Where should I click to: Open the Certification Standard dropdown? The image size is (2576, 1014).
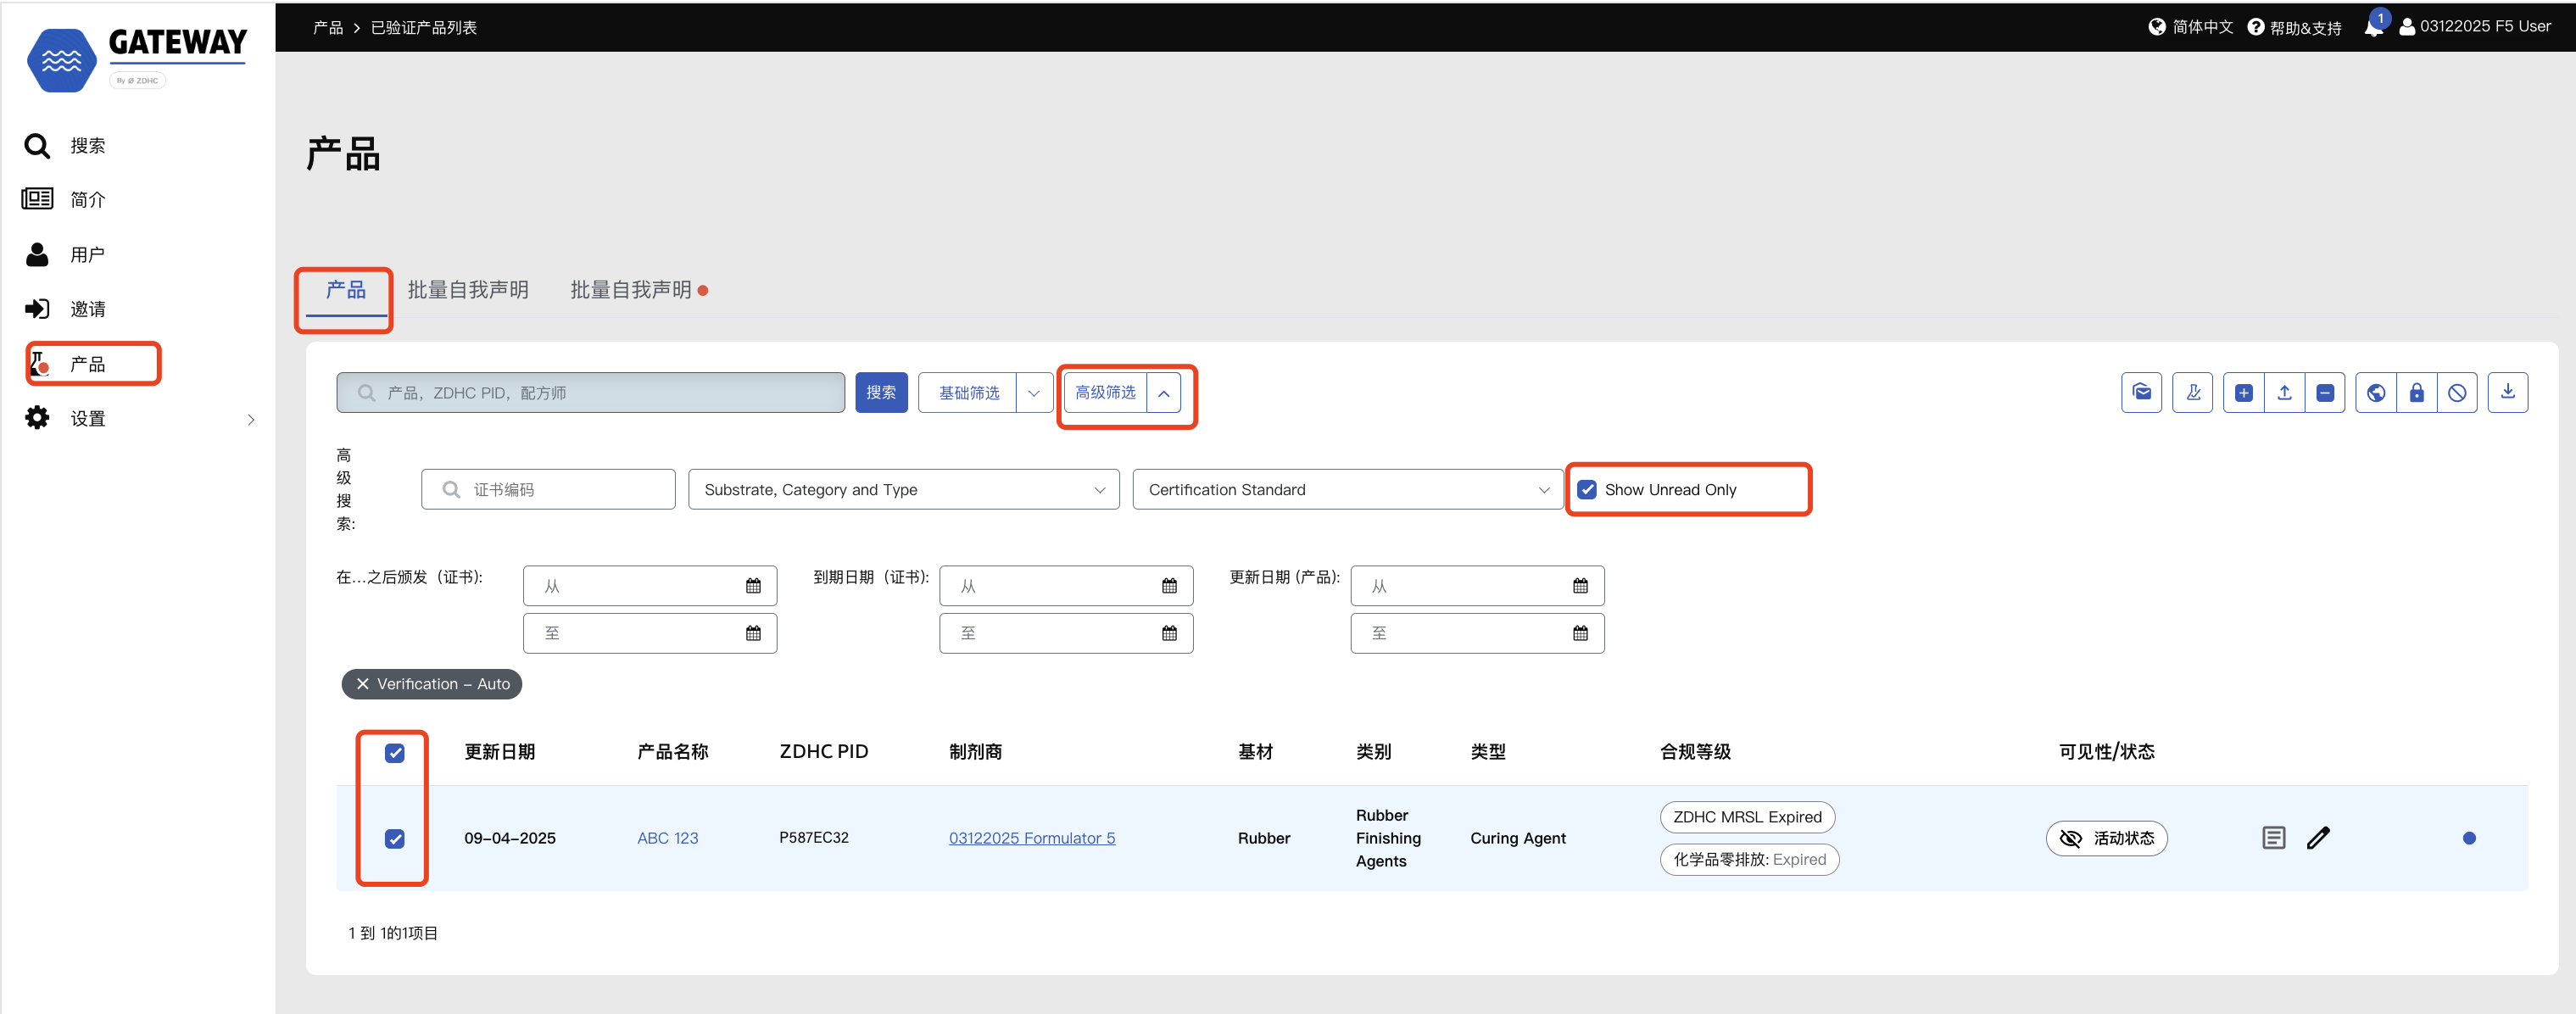coord(1347,490)
